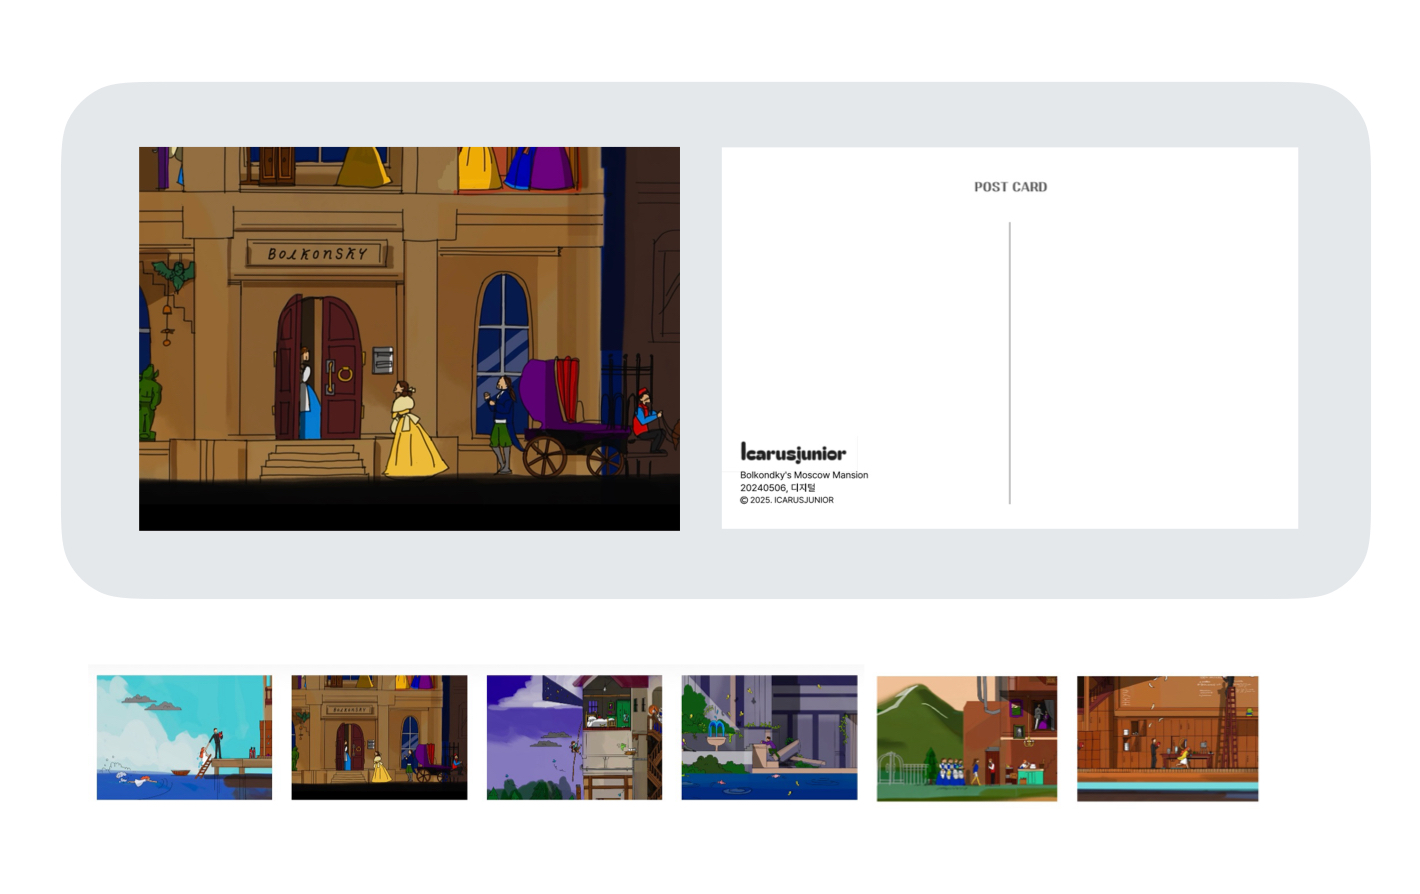Open the purple night sky house thumbnail
This screenshot has width=1420, height=894.
point(574,737)
